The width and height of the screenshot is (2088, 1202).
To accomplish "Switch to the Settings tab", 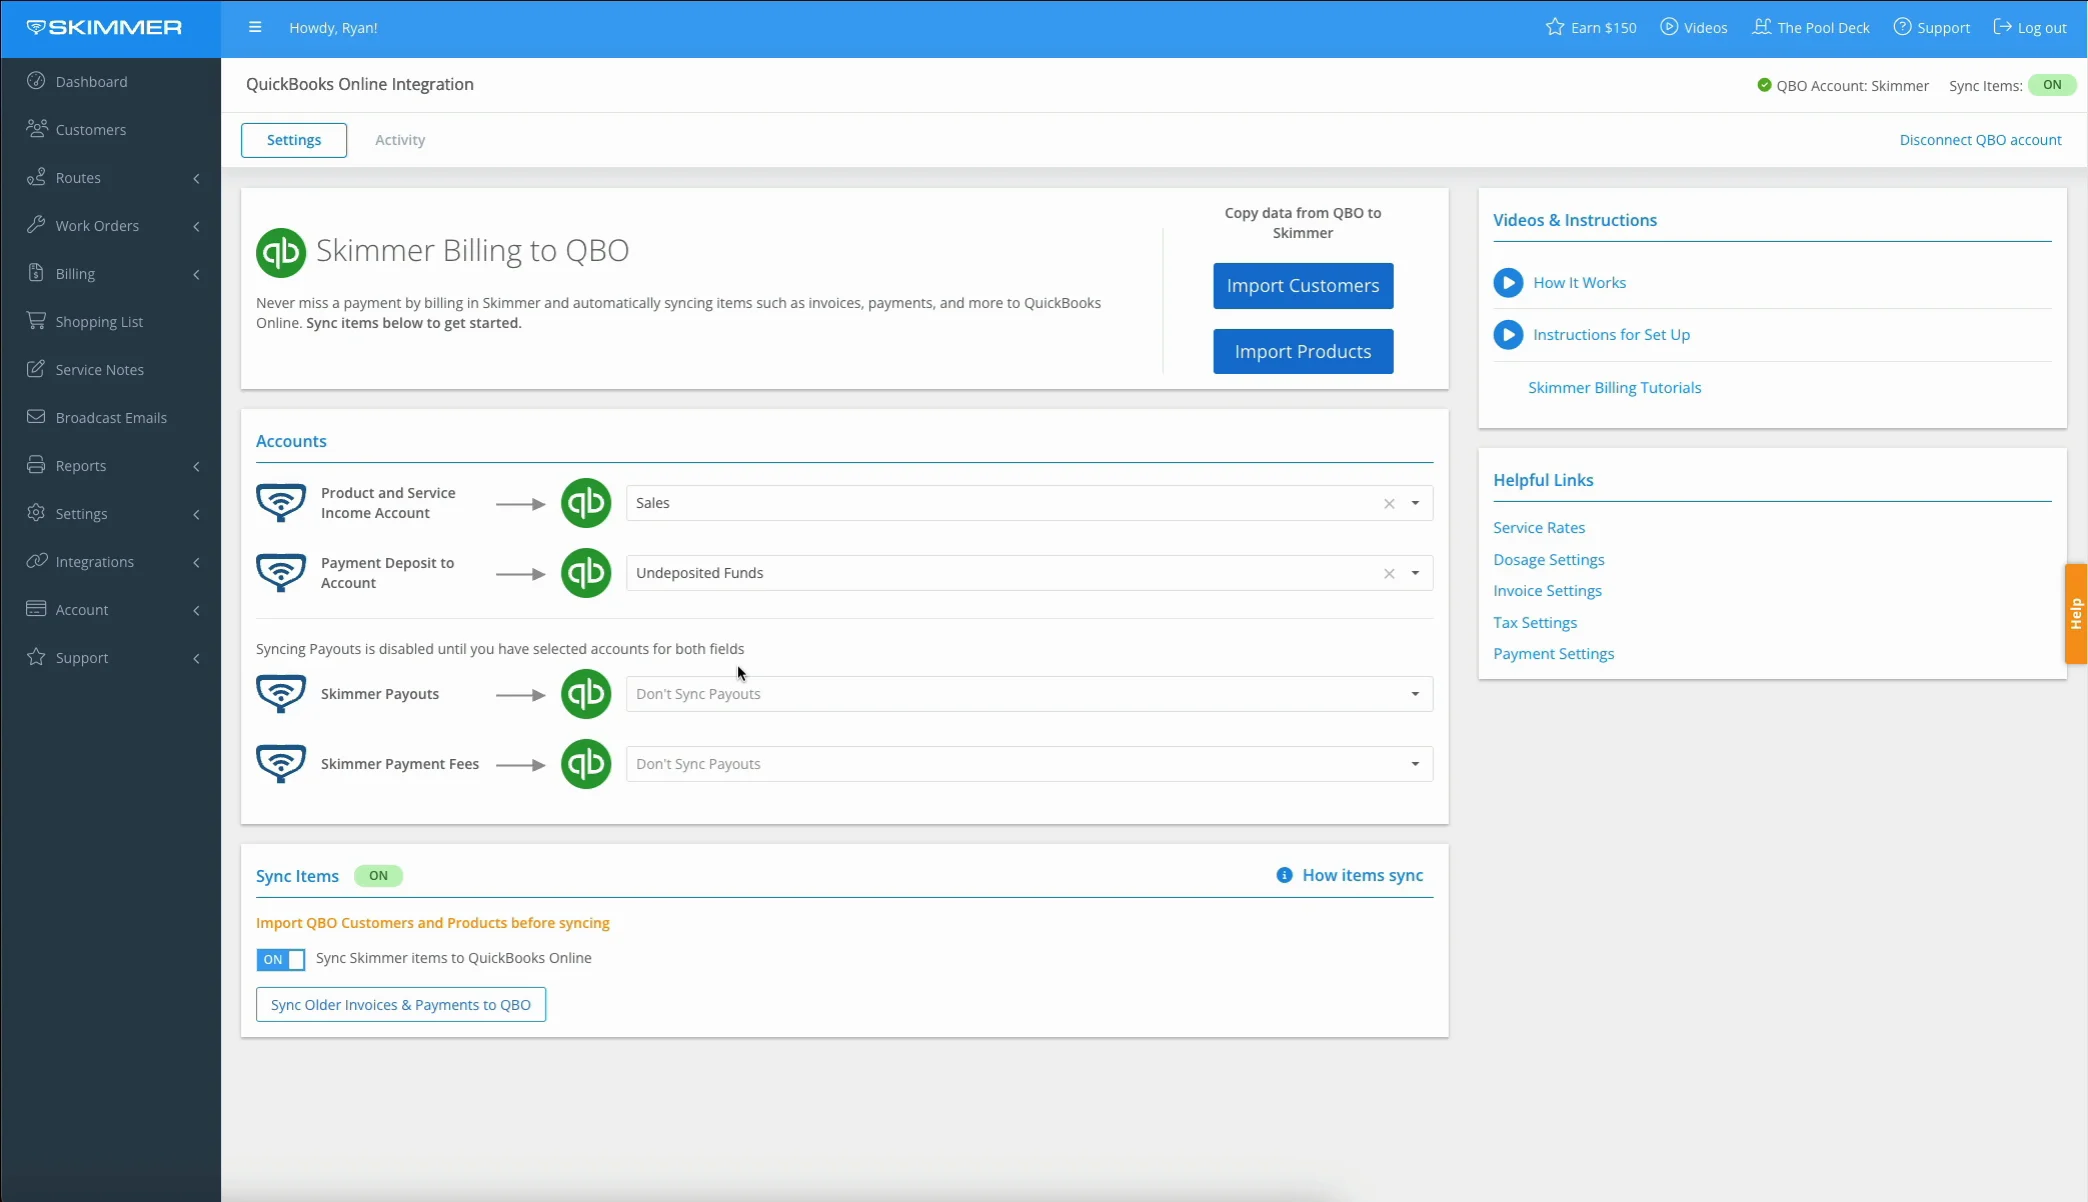I will click(x=294, y=140).
